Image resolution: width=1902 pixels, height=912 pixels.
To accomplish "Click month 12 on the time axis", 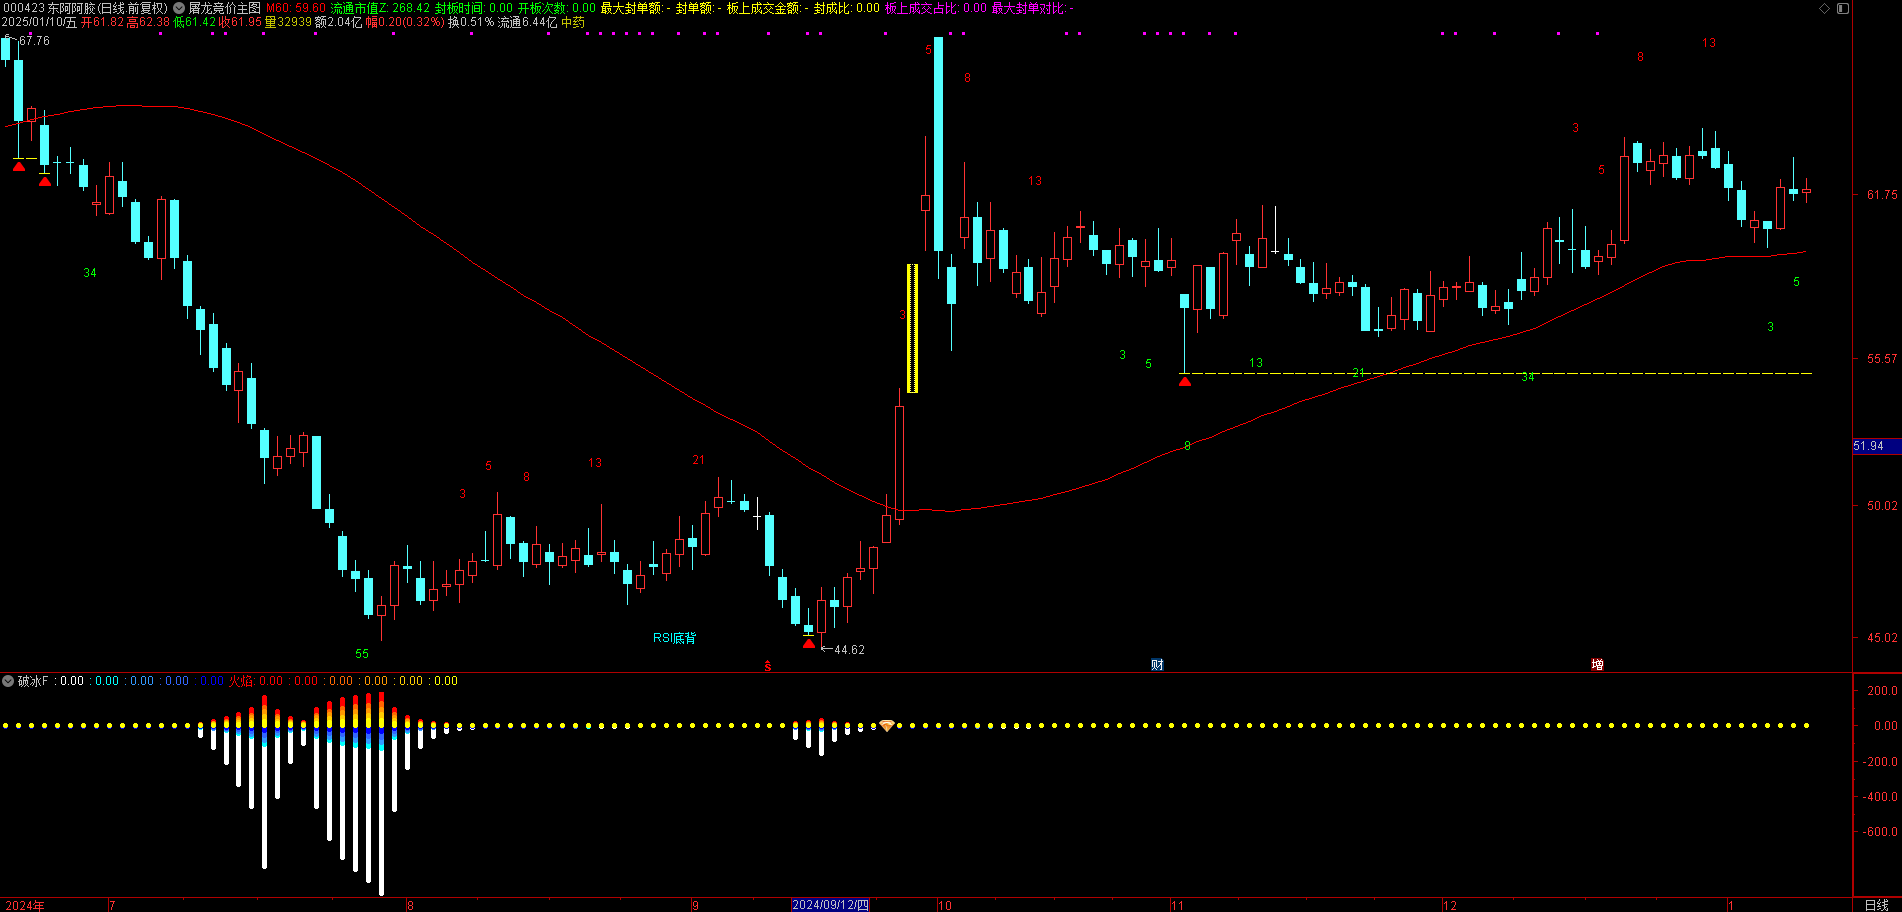I will coord(1450,905).
